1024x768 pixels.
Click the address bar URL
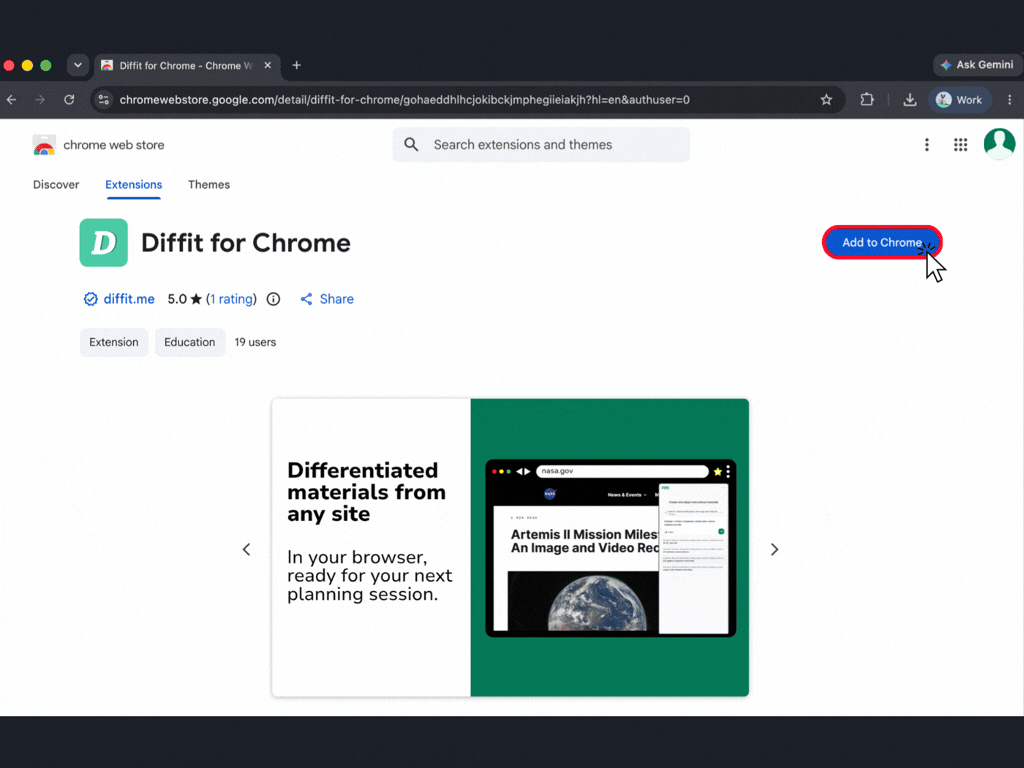(404, 100)
